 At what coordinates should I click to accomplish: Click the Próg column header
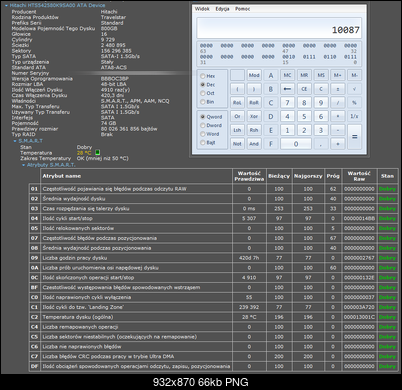click(x=333, y=176)
